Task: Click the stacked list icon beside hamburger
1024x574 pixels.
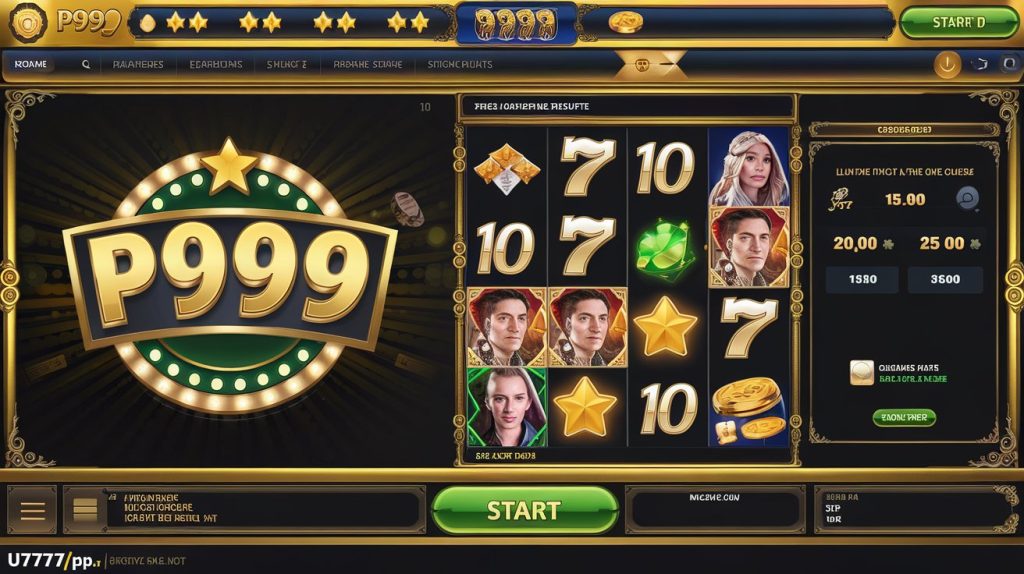Action: point(85,510)
